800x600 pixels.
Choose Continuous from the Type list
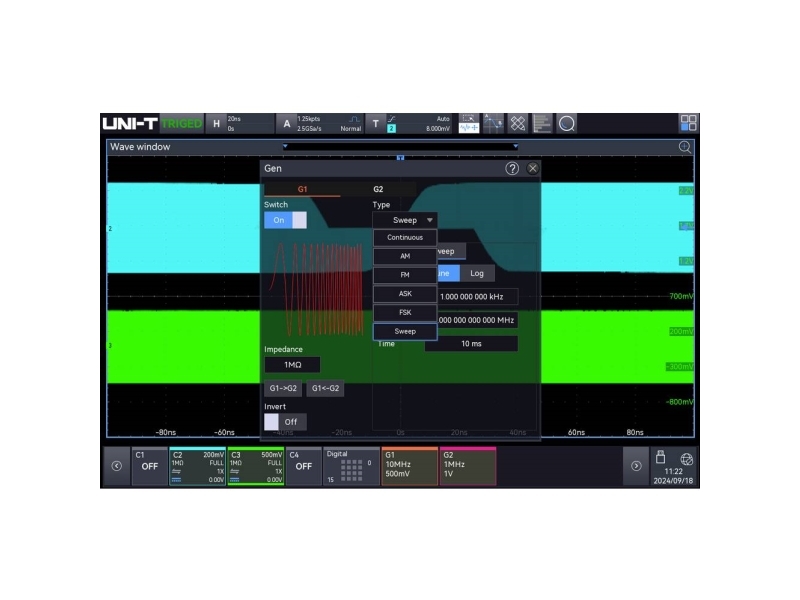pos(405,238)
